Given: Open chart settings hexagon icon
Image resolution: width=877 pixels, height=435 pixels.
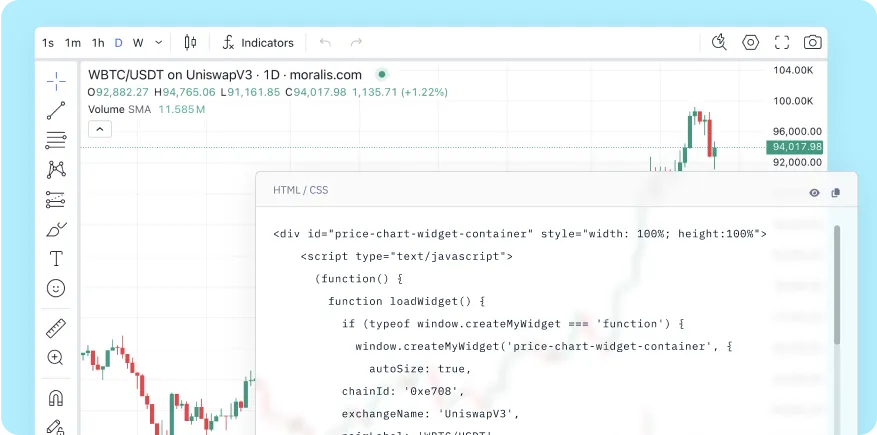Looking at the screenshot, I should coord(750,42).
